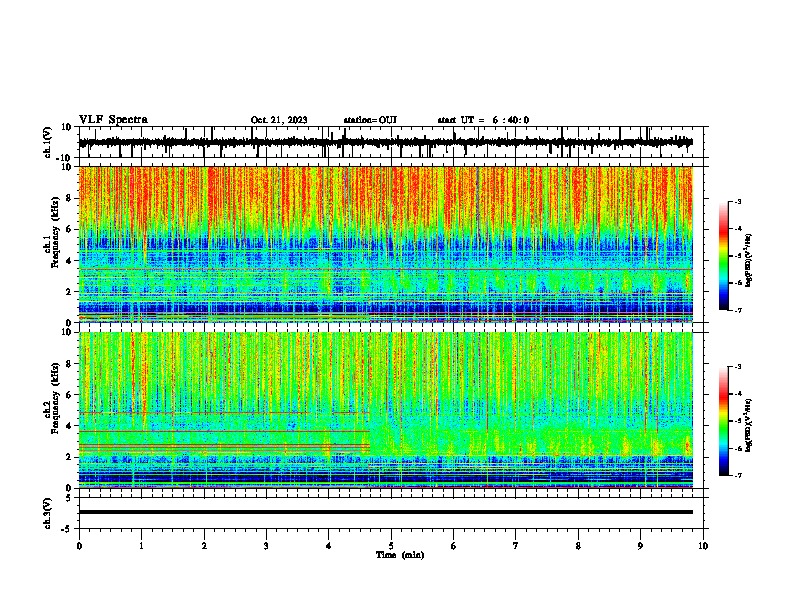Click time axis tick label "9"
This screenshot has width=792, height=612.
click(640, 546)
